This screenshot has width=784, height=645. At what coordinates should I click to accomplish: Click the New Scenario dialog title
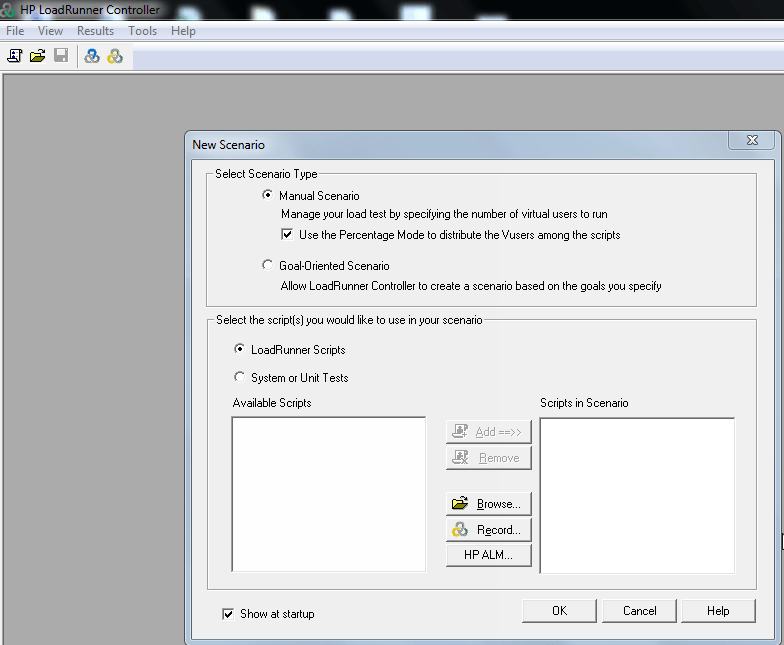(228, 145)
